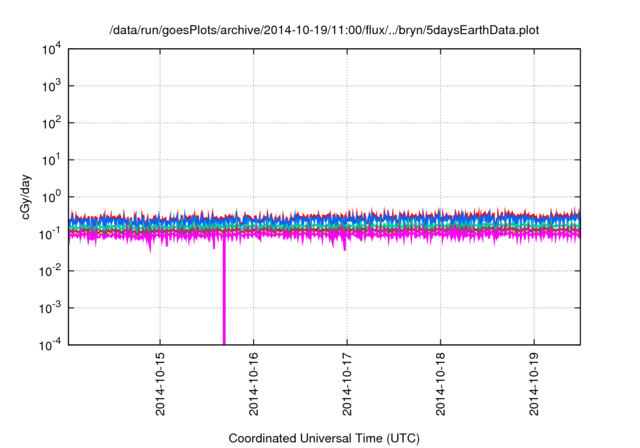This screenshot has height=448, width=640.
Task: Click the x-axis date label 2014-10-15
Action: [x=160, y=384]
